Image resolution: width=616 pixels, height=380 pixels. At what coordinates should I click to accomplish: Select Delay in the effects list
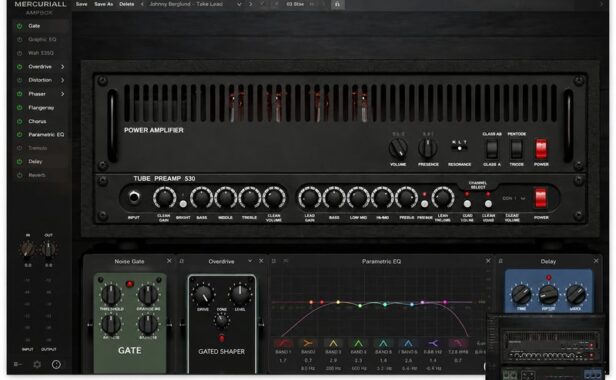coord(35,162)
